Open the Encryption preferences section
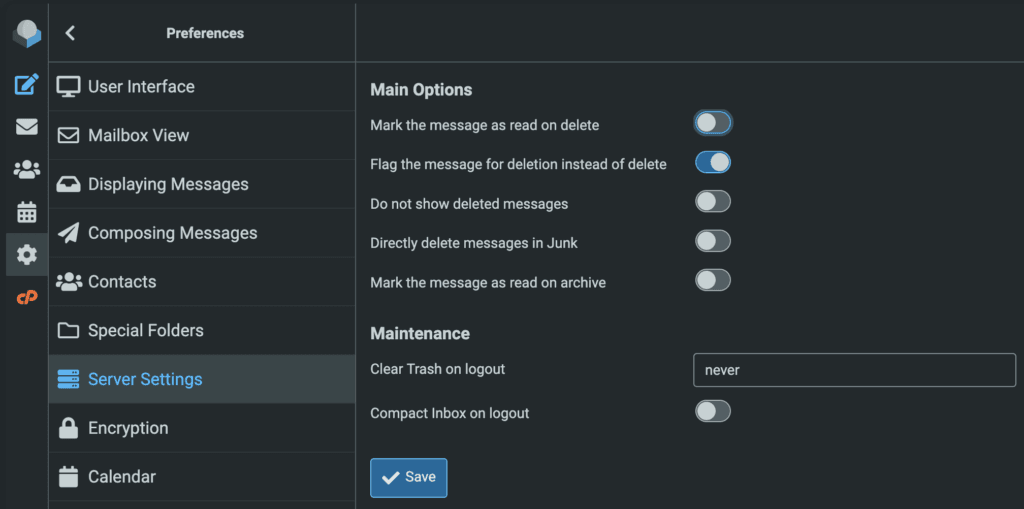The image size is (1024, 509). point(202,428)
